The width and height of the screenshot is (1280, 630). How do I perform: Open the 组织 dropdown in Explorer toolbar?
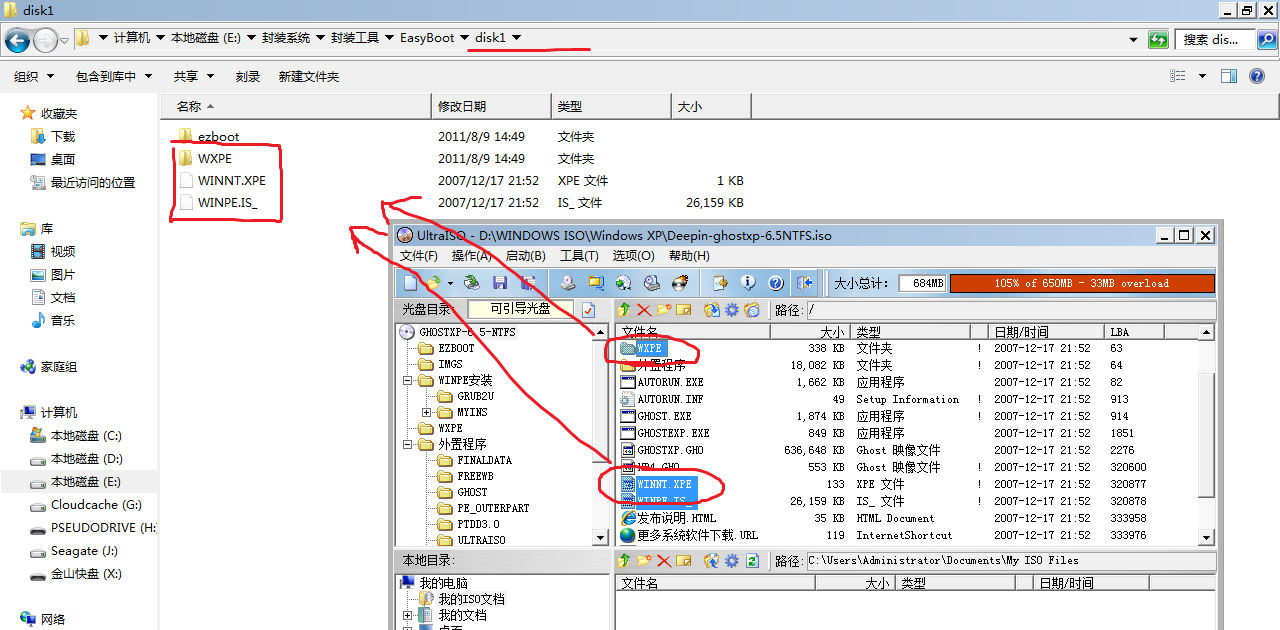point(32,76)
